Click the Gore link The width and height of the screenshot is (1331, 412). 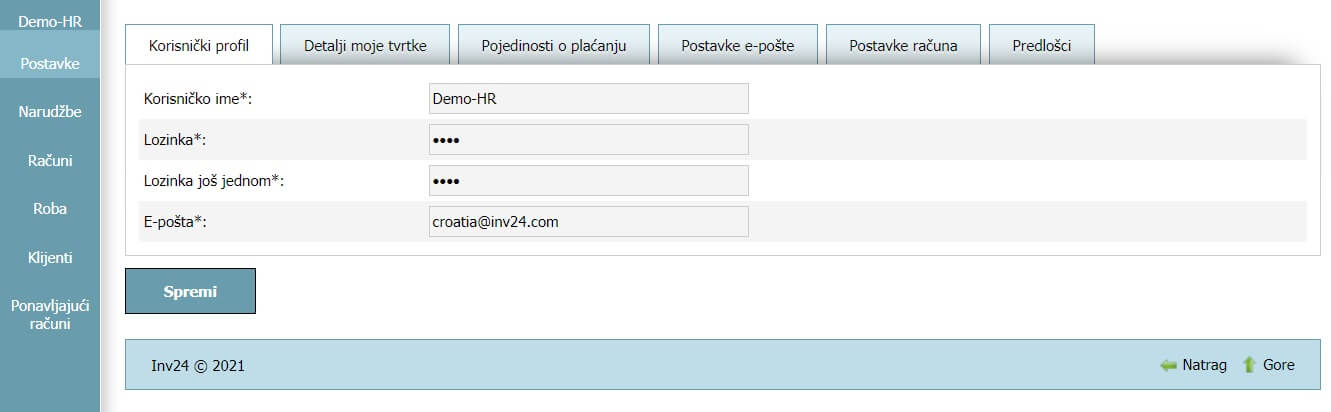[1279, 365]
